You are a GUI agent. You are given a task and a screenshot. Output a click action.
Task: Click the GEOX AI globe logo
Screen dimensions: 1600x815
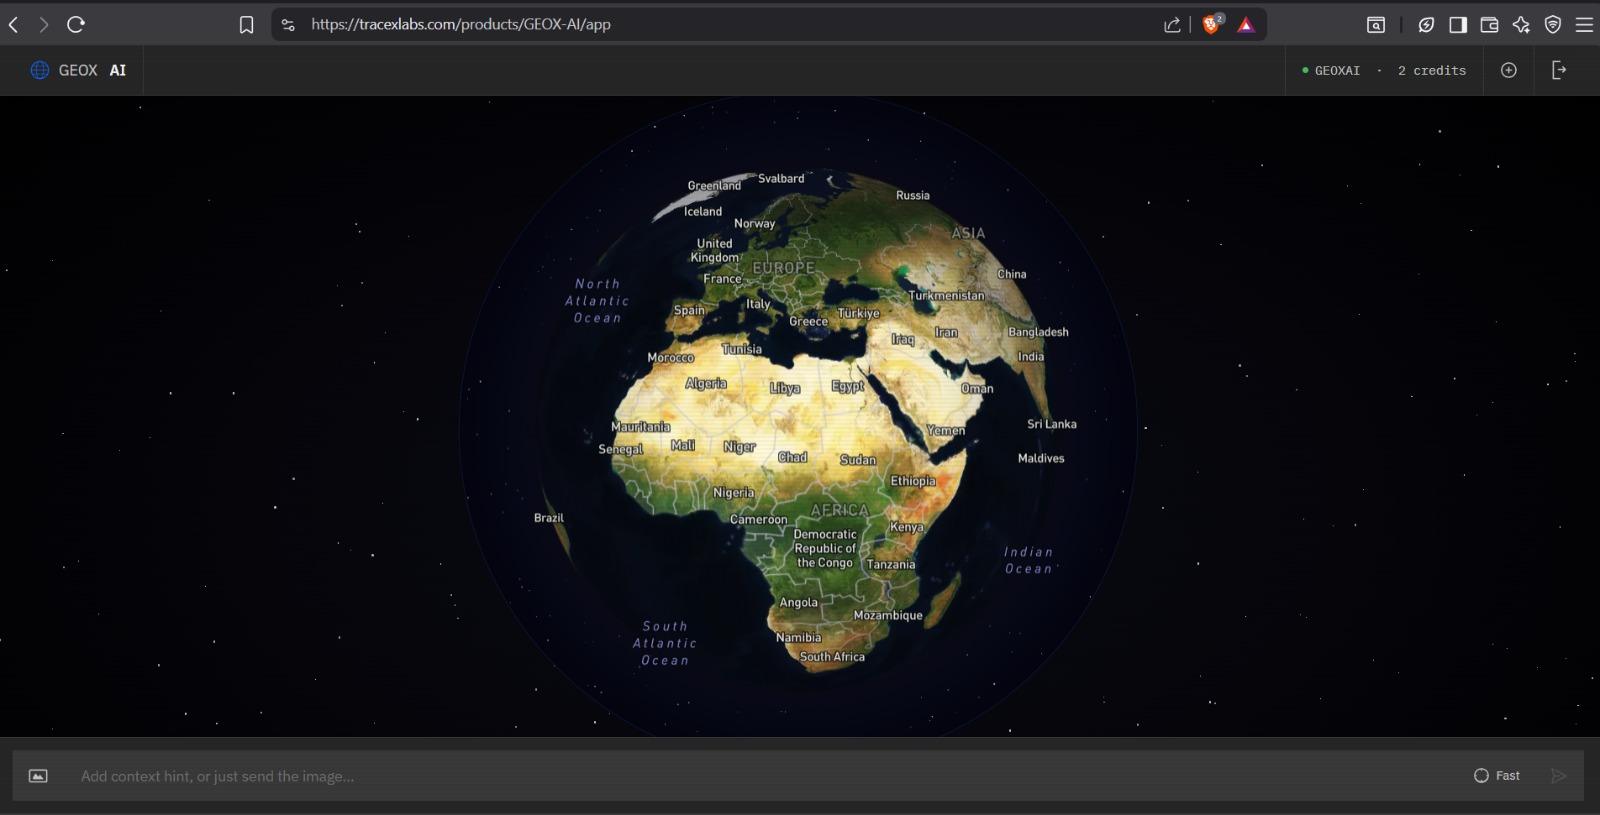pyautogui.click(x=40, y=70)
